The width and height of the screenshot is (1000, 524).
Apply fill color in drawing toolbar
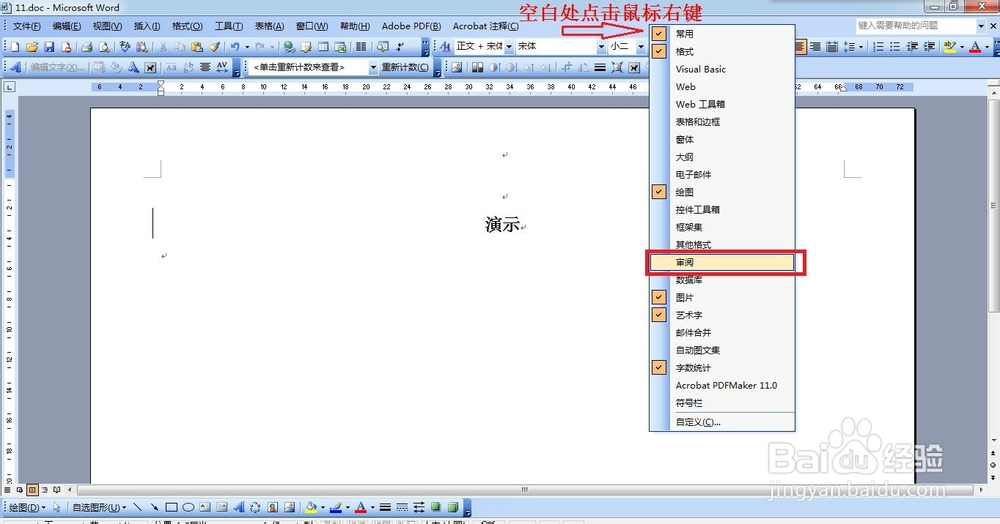click(311, 507)
